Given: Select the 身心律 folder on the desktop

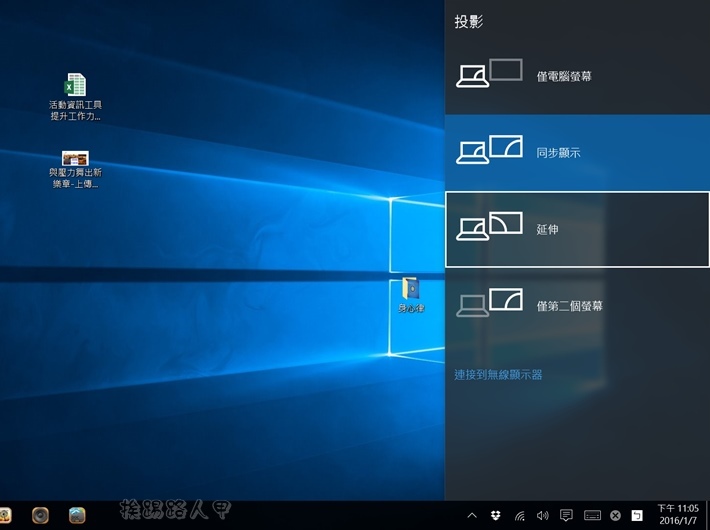Looking at the screenshot, I should [x=411, y=295].
